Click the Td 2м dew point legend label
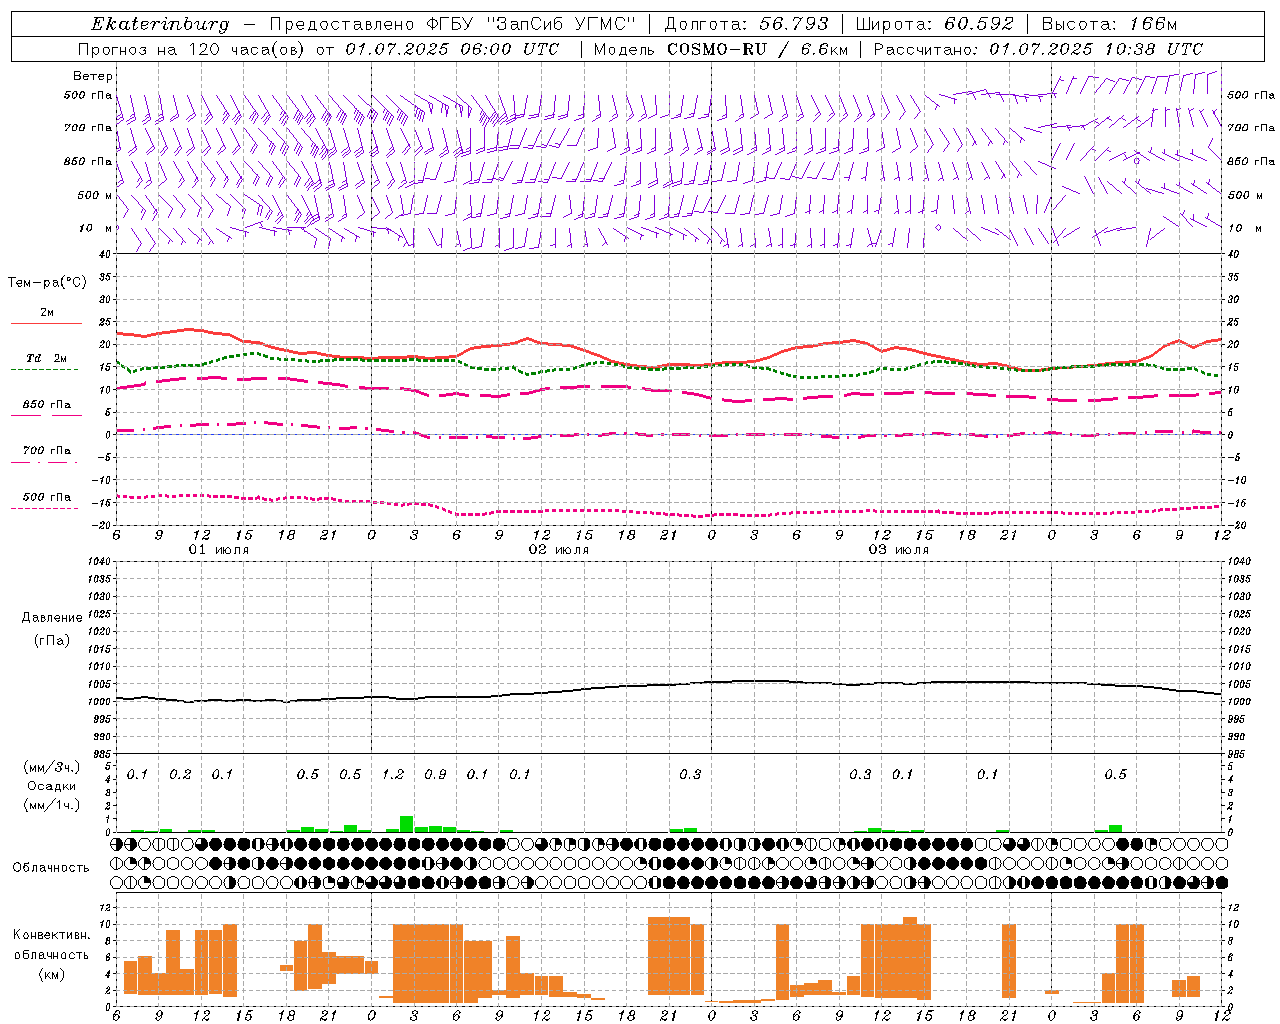This screenshot has height=1024, width=1280. [x=47, y=358]
